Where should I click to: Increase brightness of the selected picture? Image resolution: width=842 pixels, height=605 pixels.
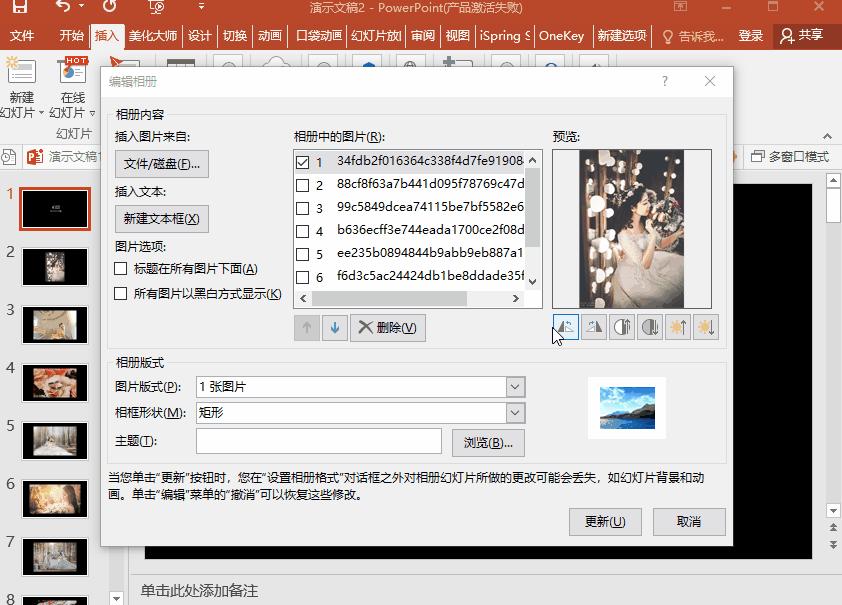click(679, 325)
